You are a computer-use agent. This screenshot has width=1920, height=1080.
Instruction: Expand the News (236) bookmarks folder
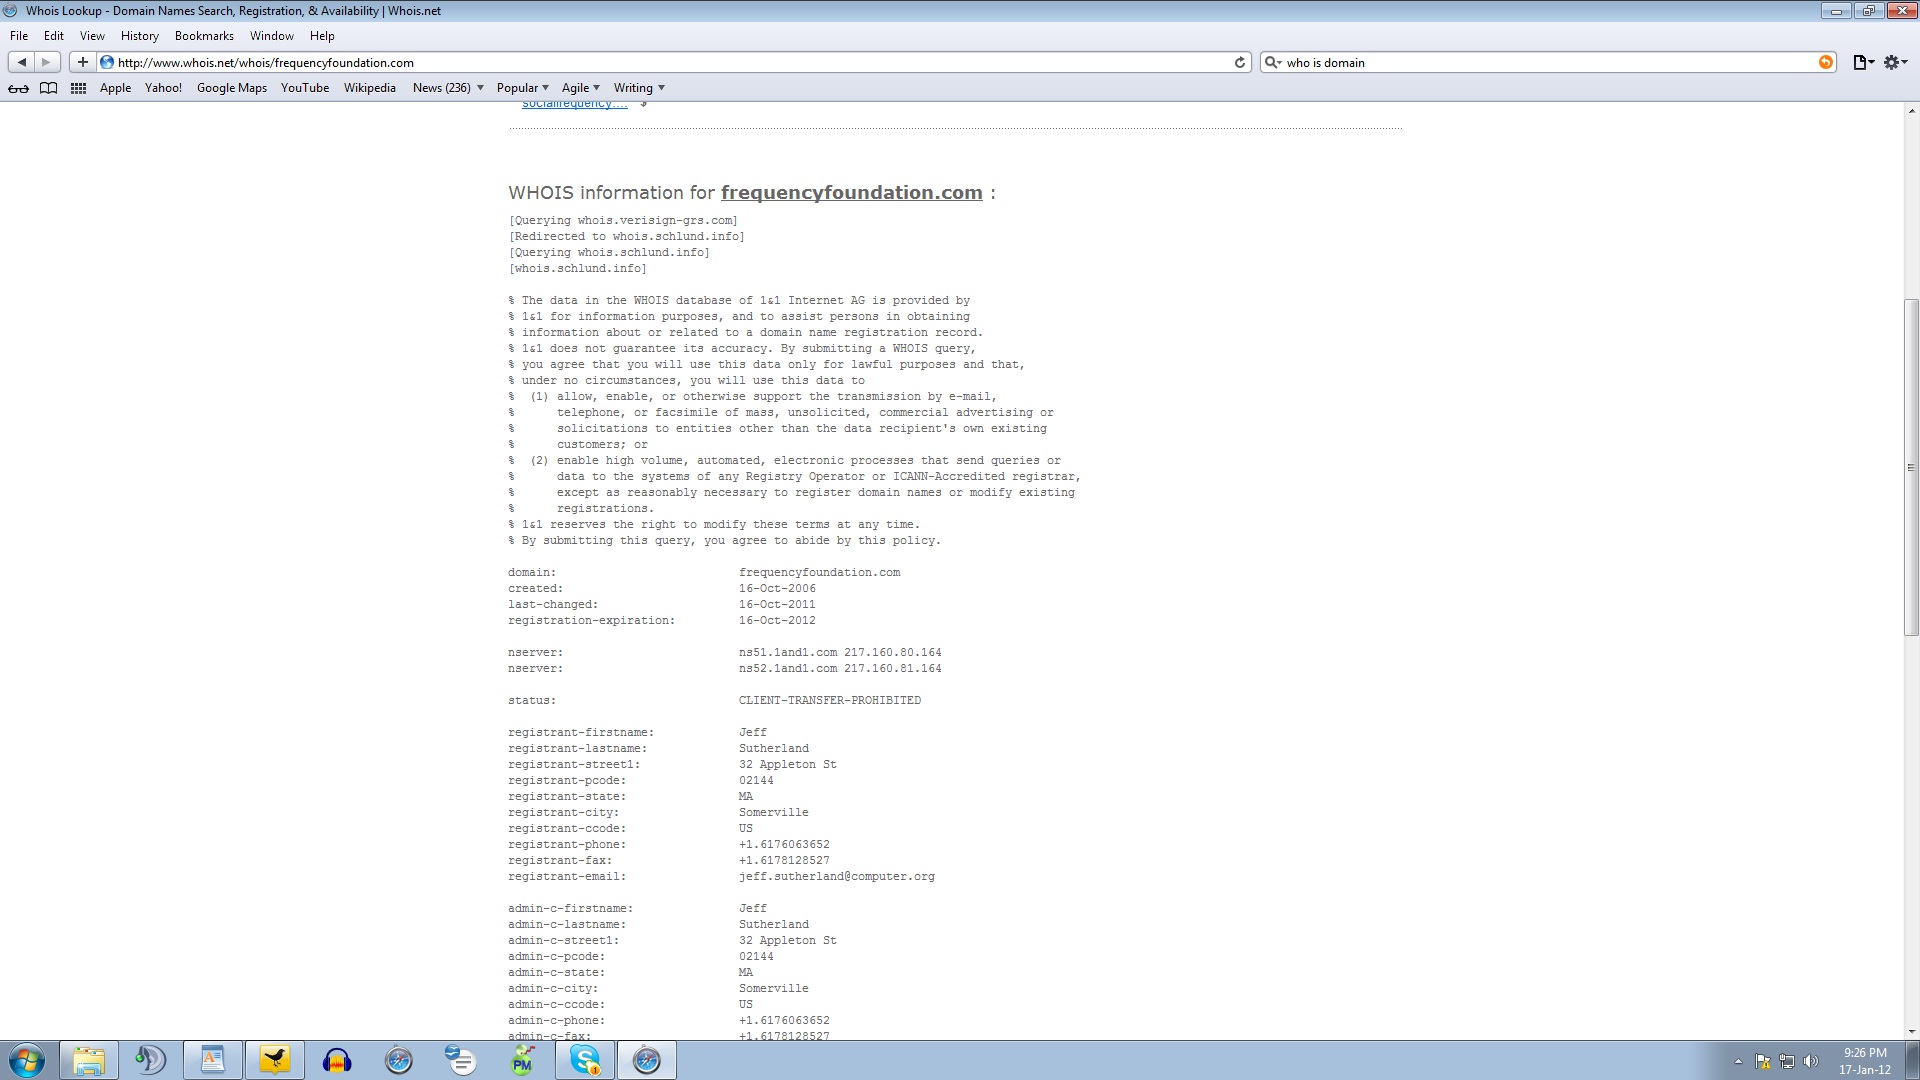click(447, 88)
